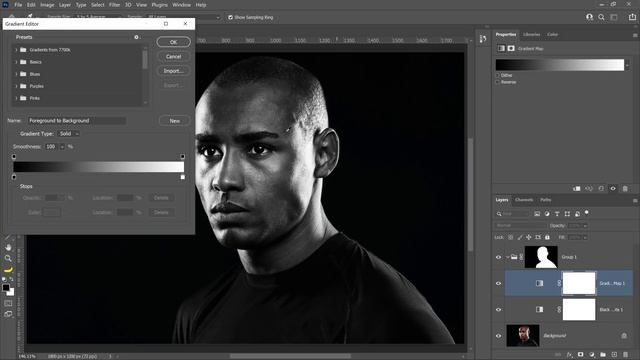Switch to the Libraries tab

click(x=531, y=34)
